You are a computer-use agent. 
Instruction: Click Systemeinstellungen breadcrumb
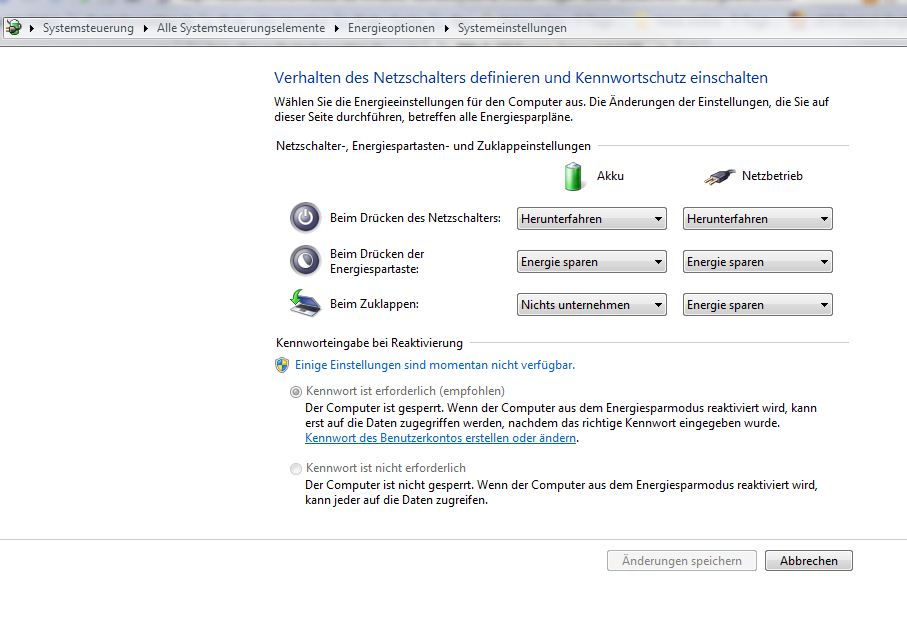[512, 28]
